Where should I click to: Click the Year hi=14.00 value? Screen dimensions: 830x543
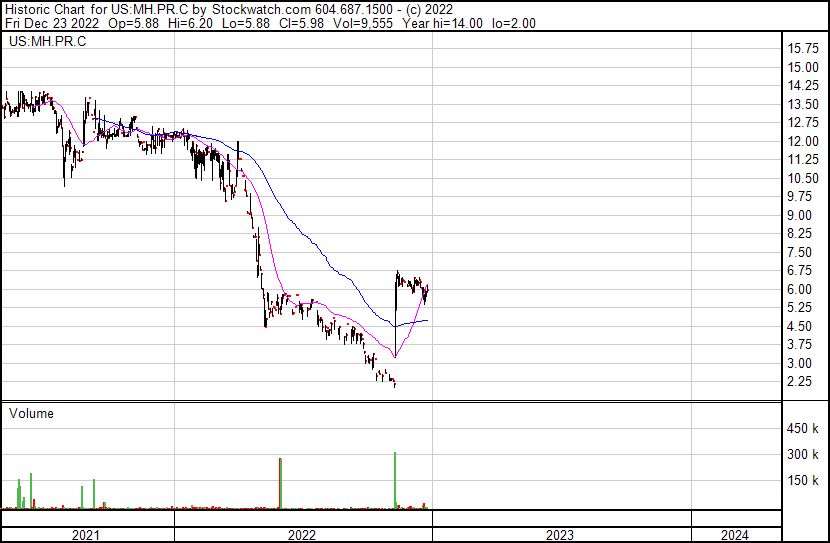(443, 24)
